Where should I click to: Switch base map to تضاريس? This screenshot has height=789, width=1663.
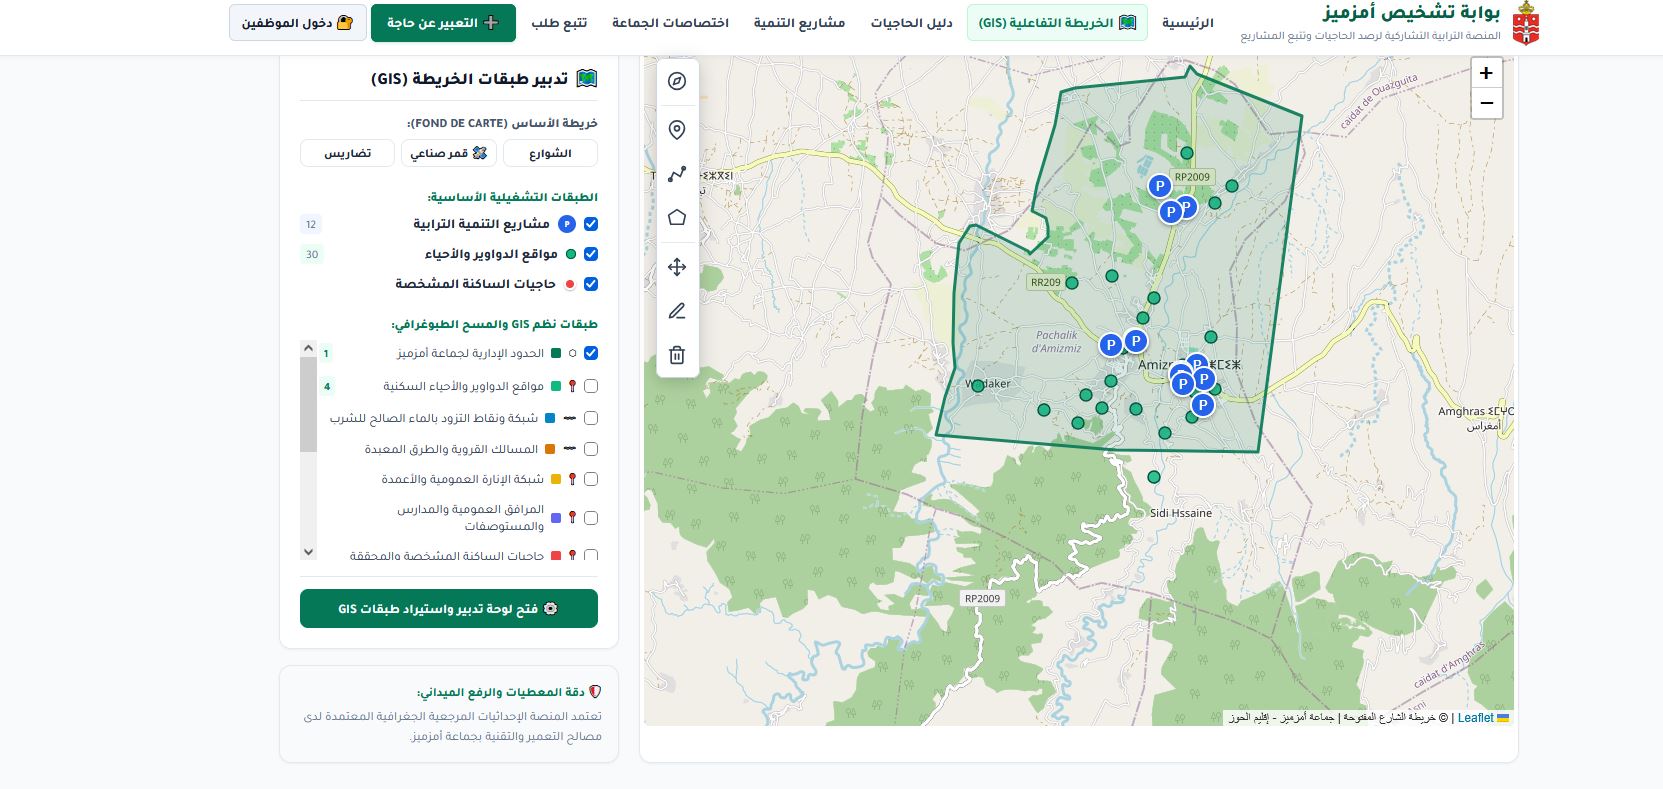coord(347,153)
